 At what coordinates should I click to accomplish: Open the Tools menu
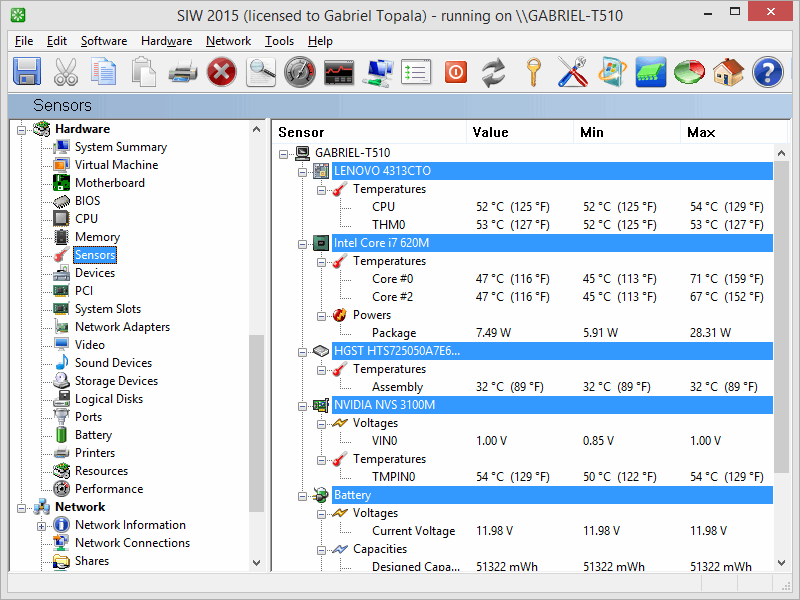click(279, 41)
